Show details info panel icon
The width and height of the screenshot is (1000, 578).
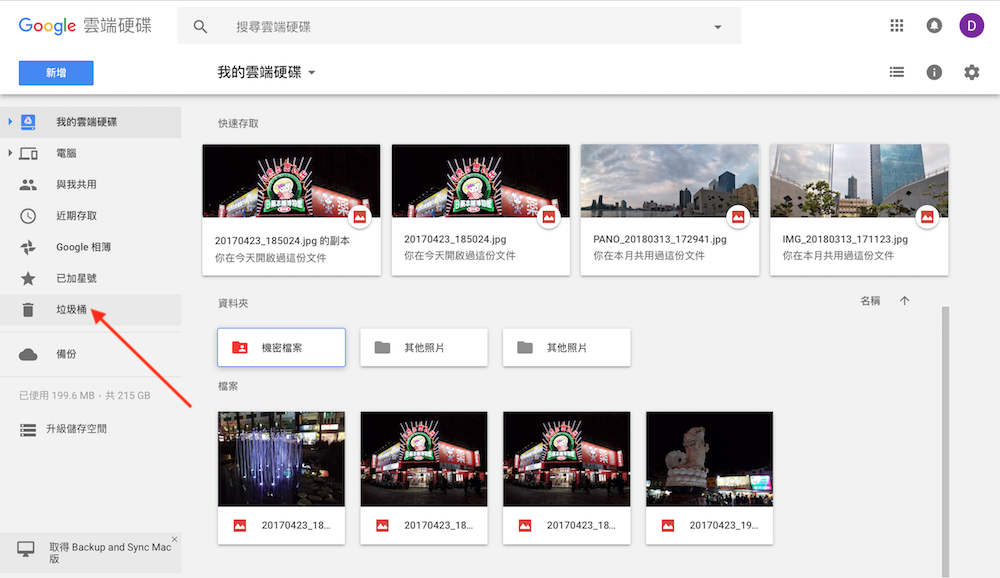coord(934,72)
